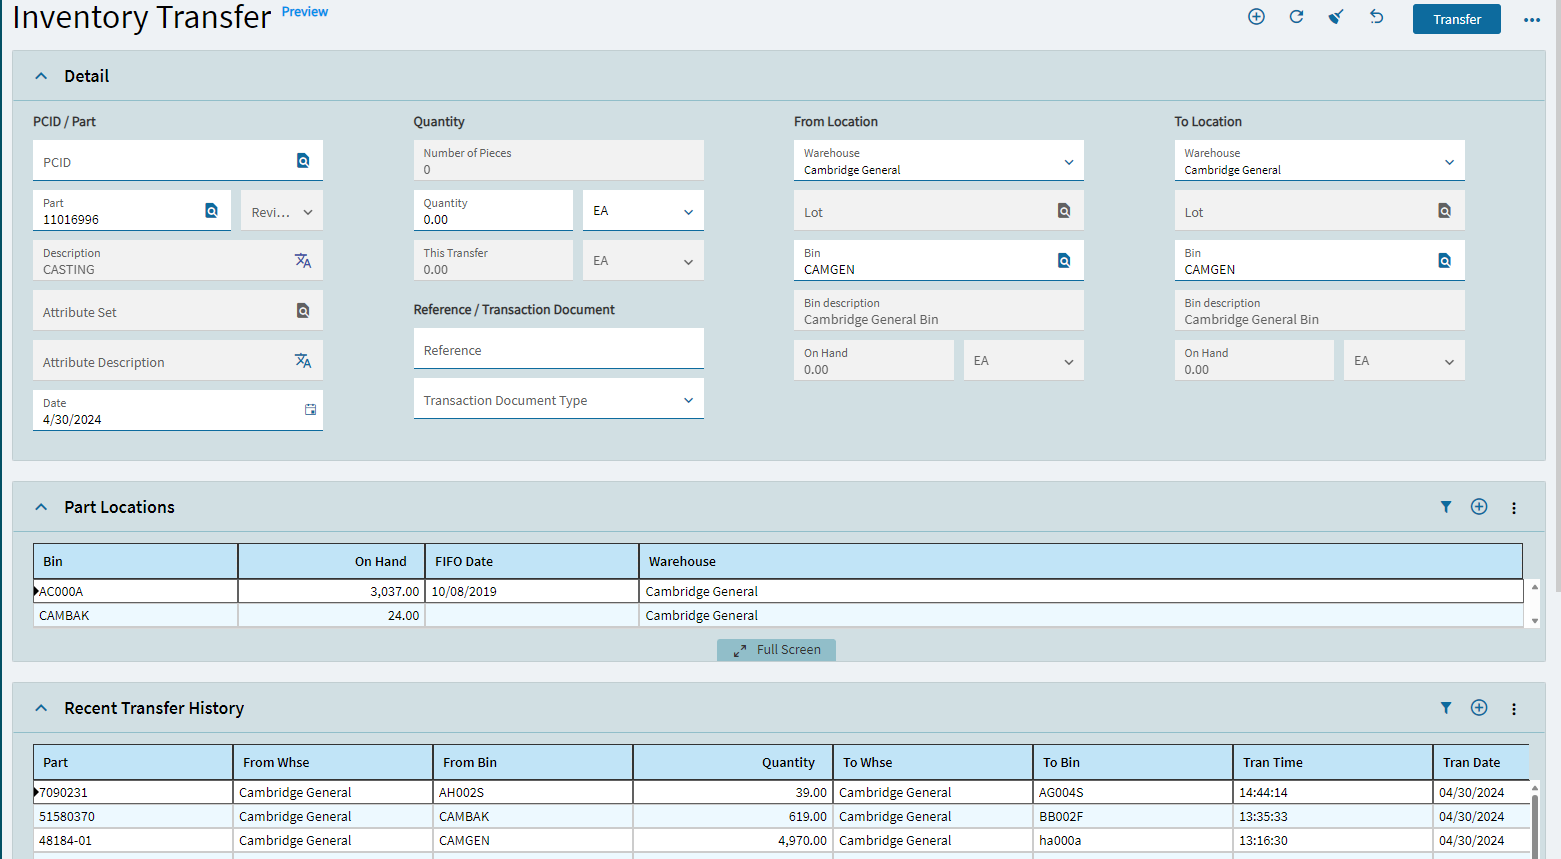
Task: Click the To Location Bin search icon
Action: (x=1444, y=261)
